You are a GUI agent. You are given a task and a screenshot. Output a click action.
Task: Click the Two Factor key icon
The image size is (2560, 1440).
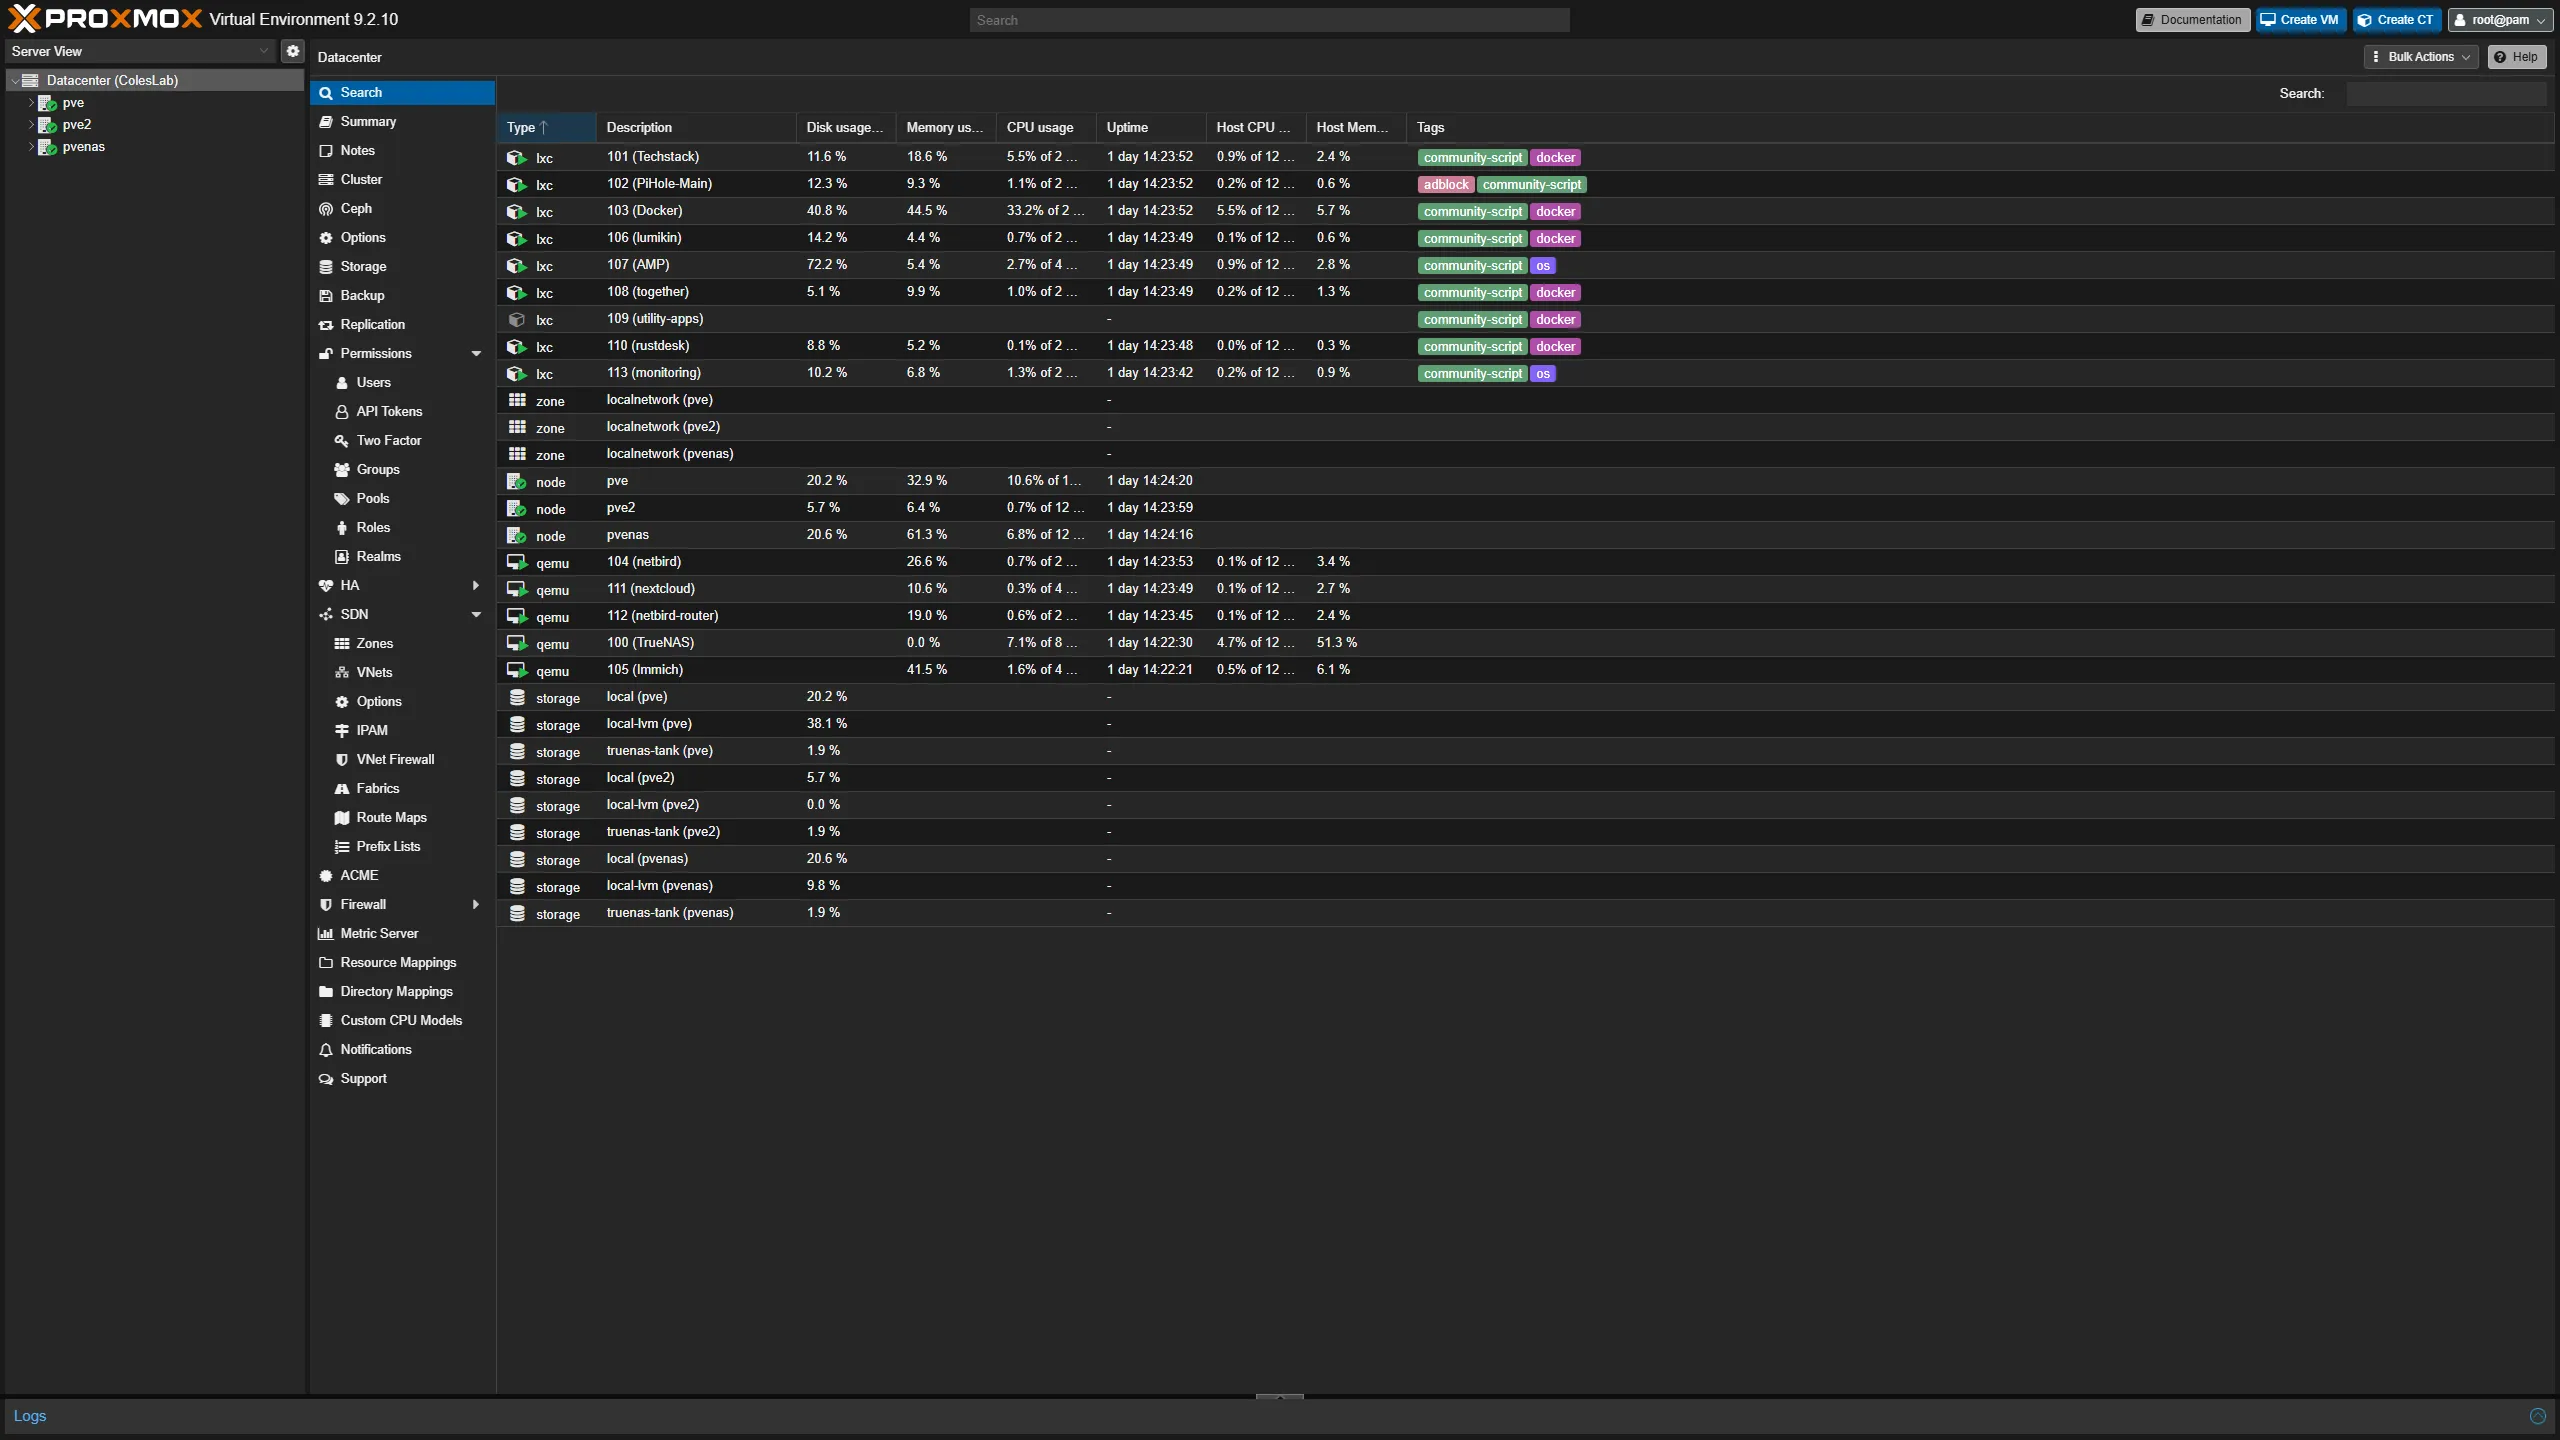(x=342, y=441)
